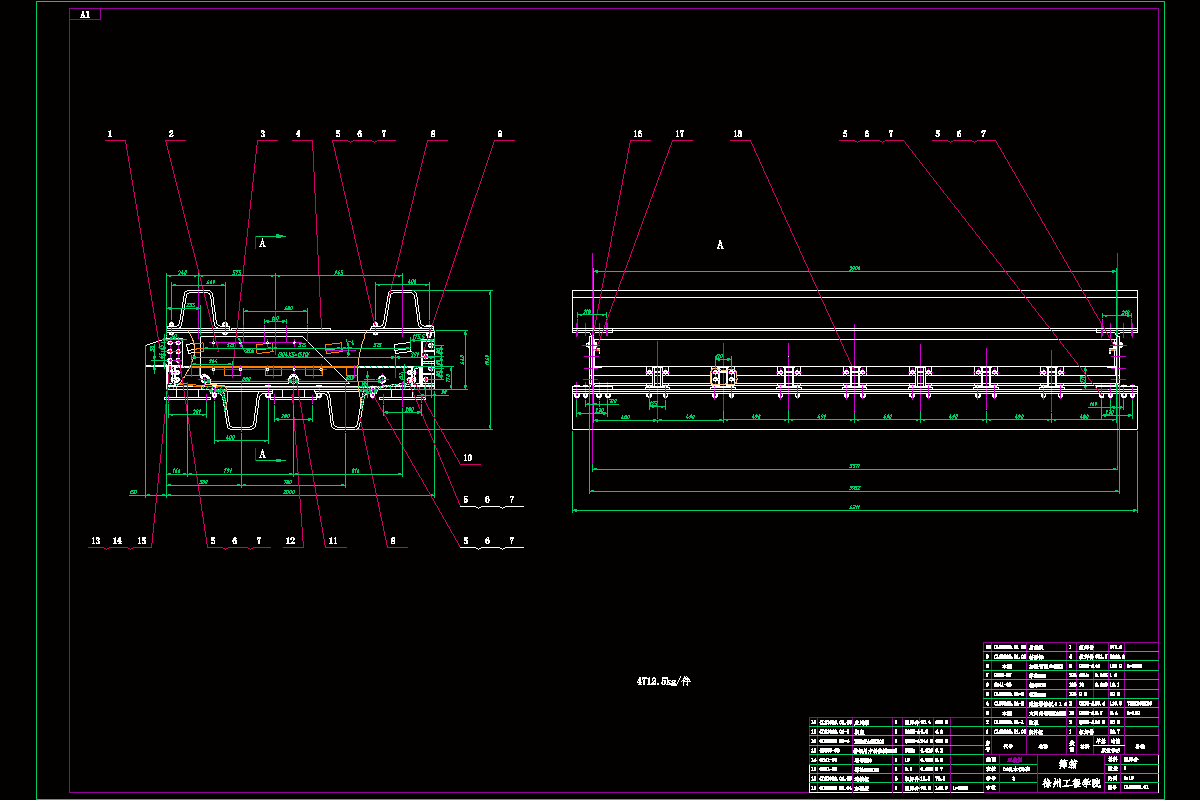Select callout number 11
This screenshot has width=1200, height=800.
pyautogui.click(x=333, y=541)
